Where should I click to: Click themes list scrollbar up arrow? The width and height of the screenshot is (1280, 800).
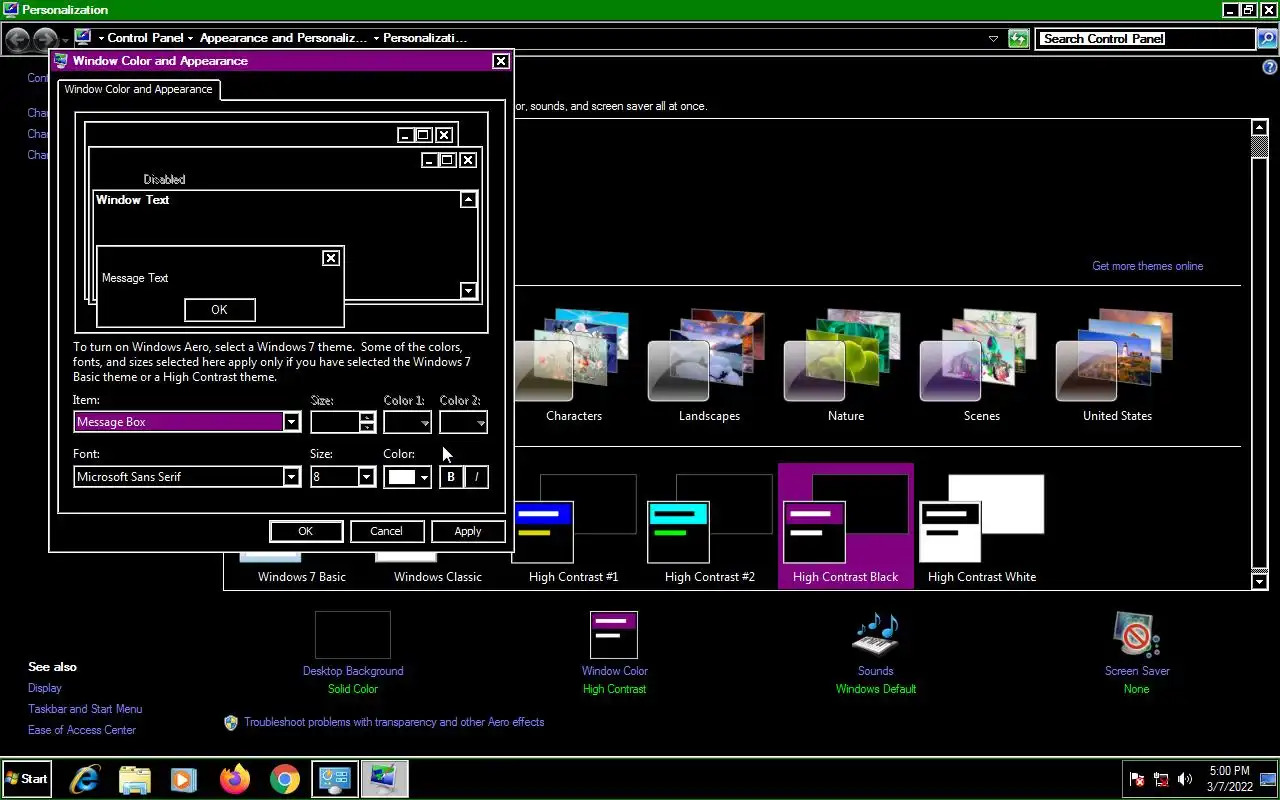click(x=1260, y=128)
